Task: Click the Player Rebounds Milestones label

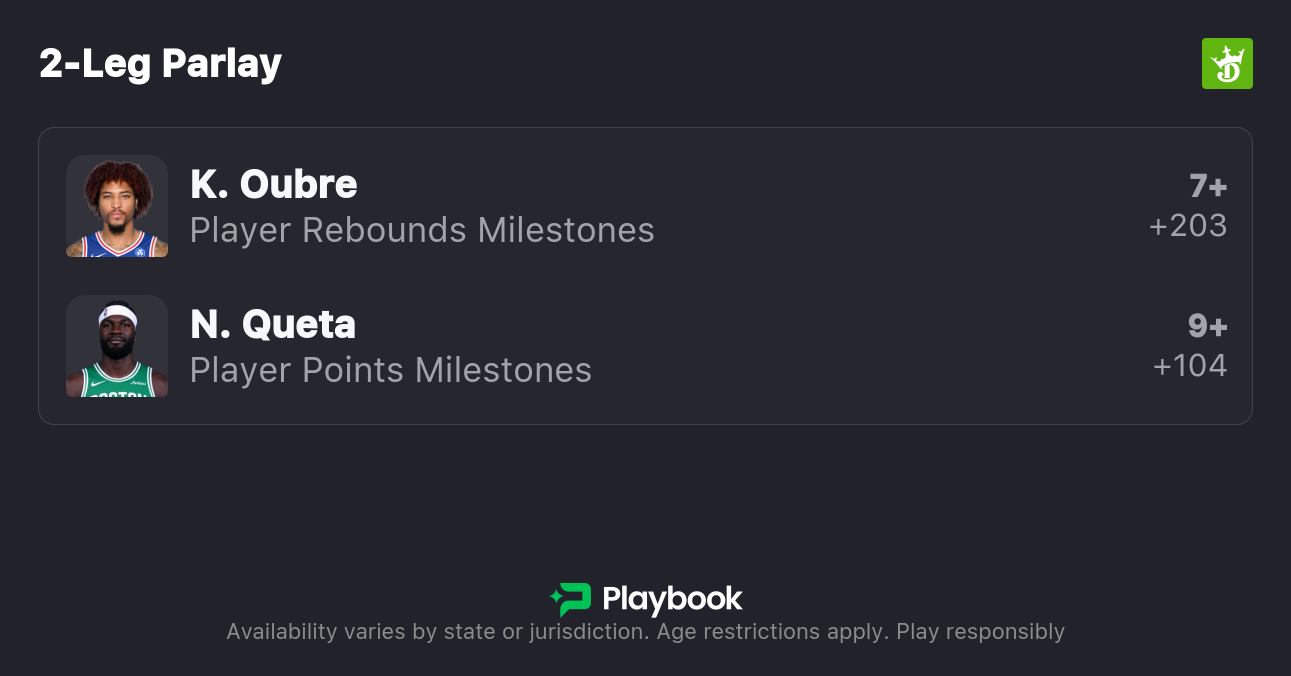Action: pos(422,230)
